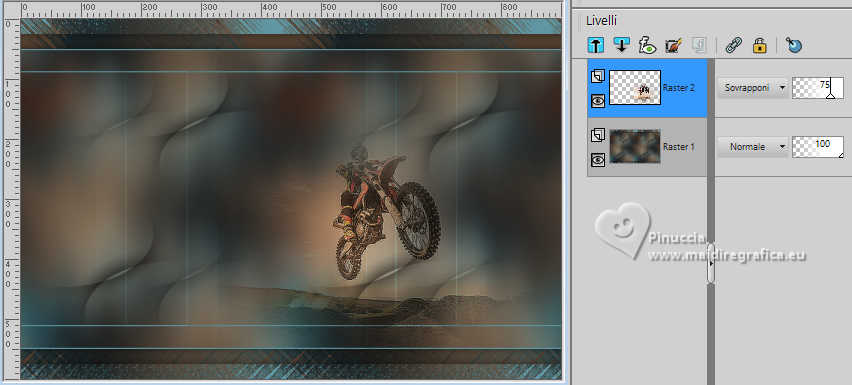The image size is (852, 385).
Task: Click the padlock lock transparency icon
Action: pos(759,46)
